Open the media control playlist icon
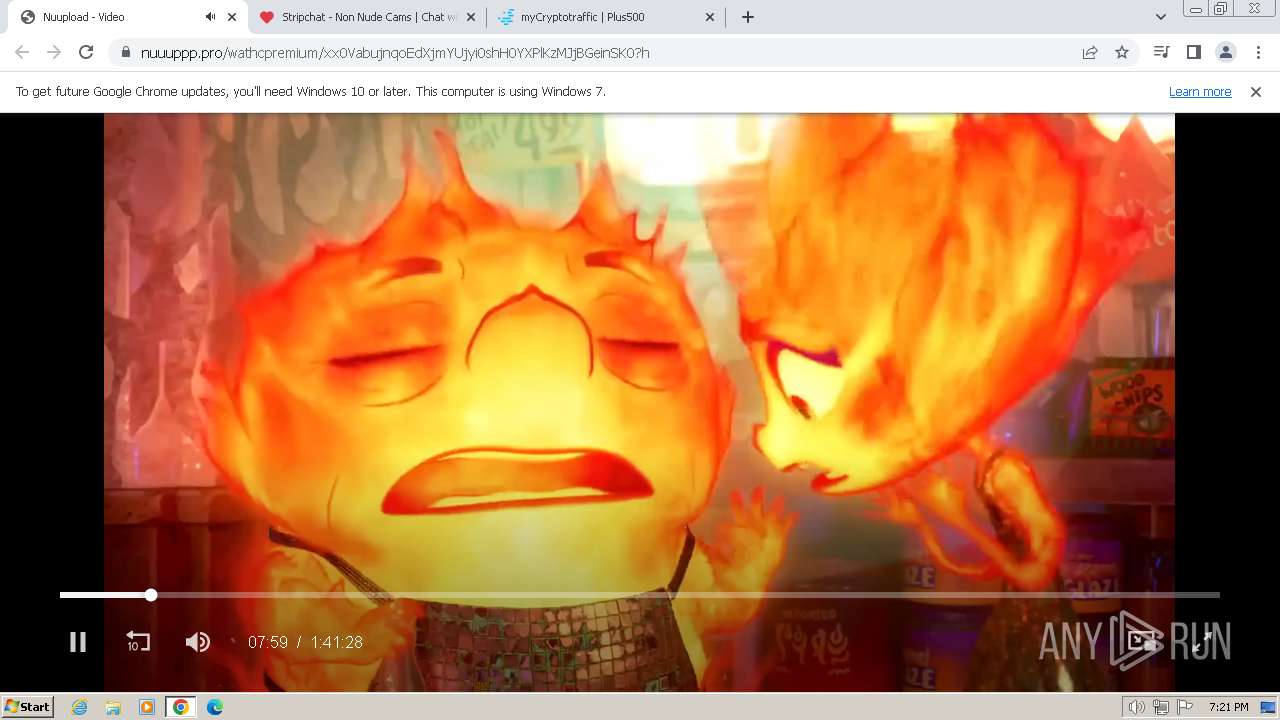Viewport: 1280px width, 720px height. tap(1162, 52)
